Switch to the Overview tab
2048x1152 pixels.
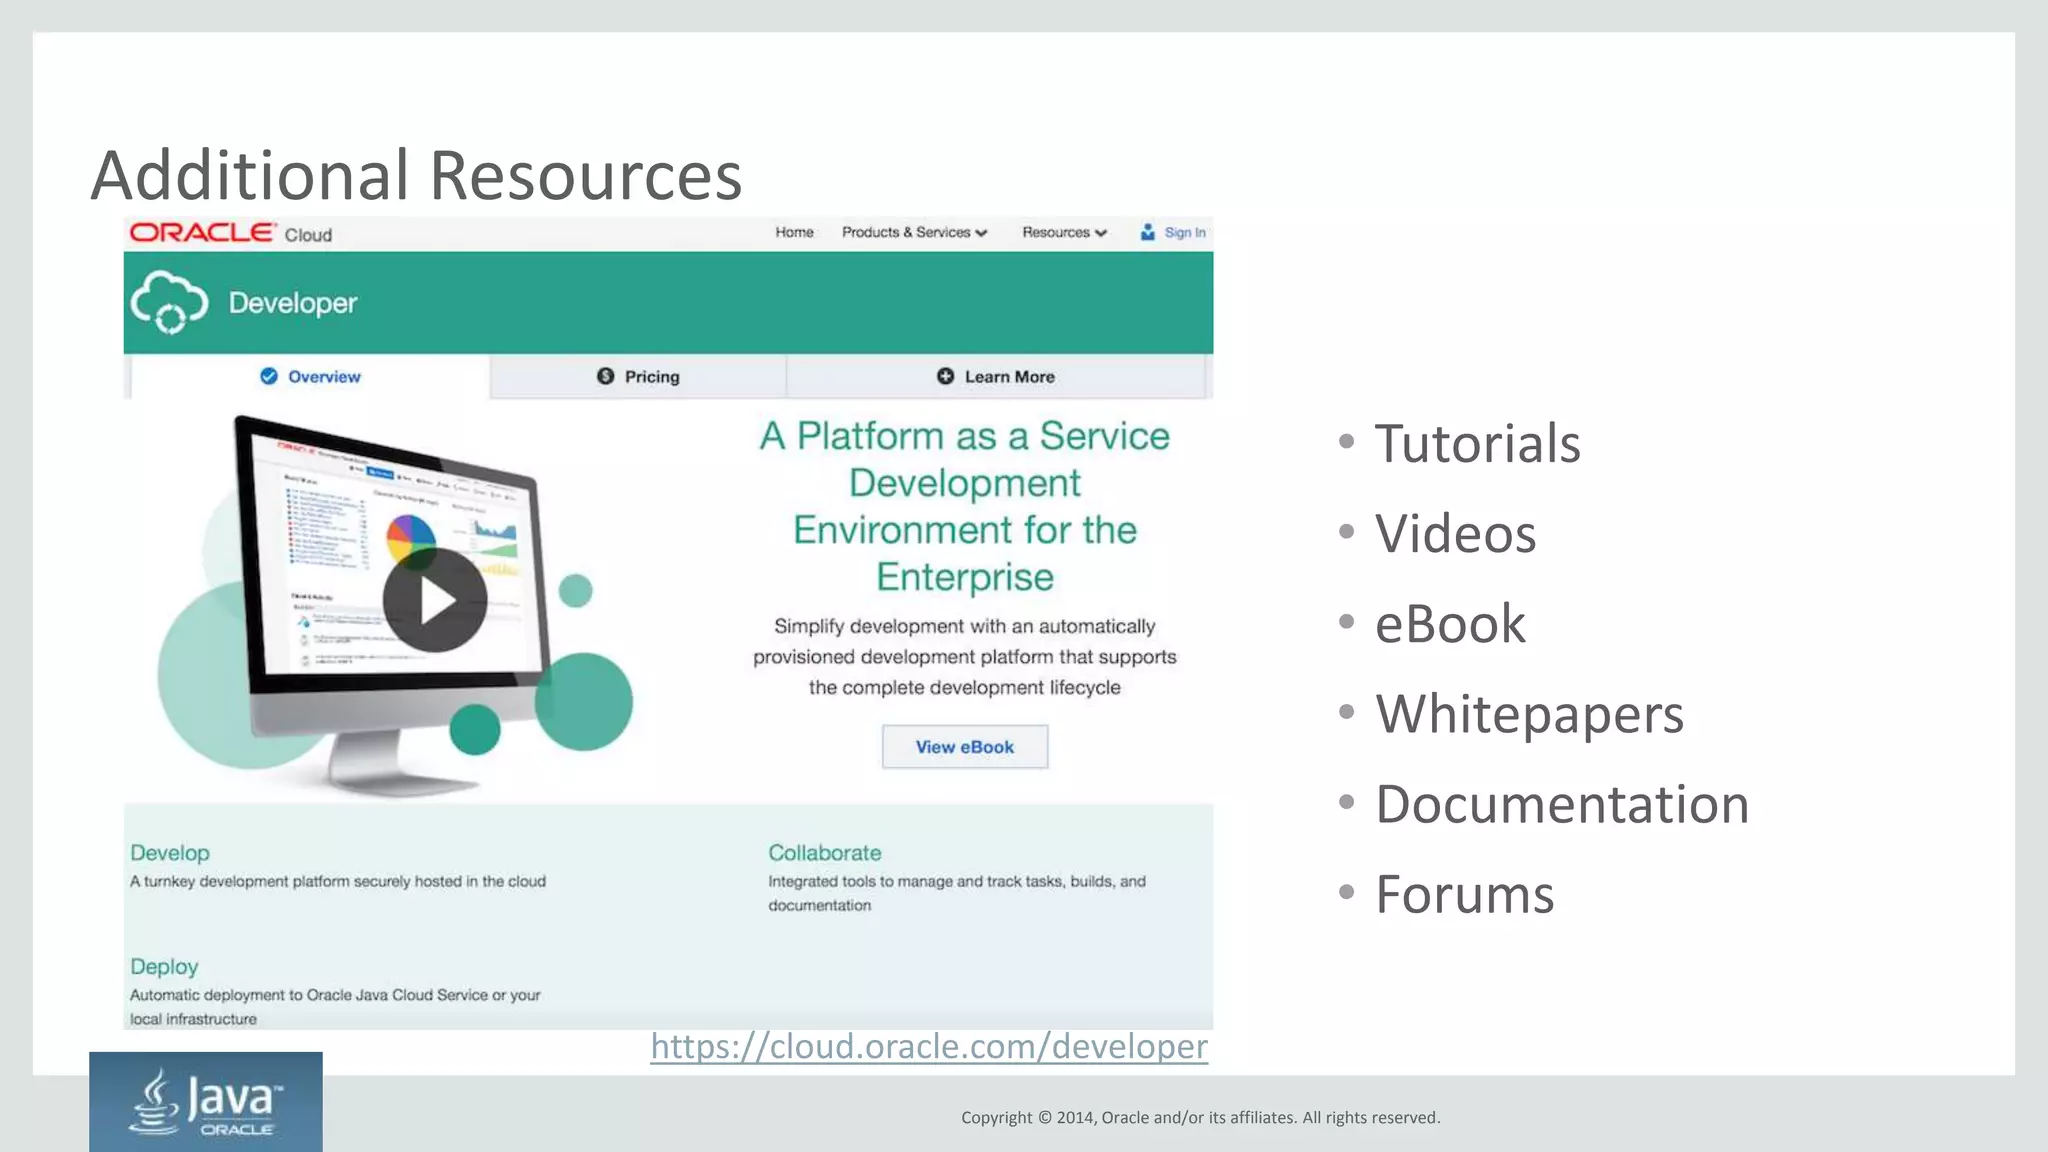pos(310,377)
